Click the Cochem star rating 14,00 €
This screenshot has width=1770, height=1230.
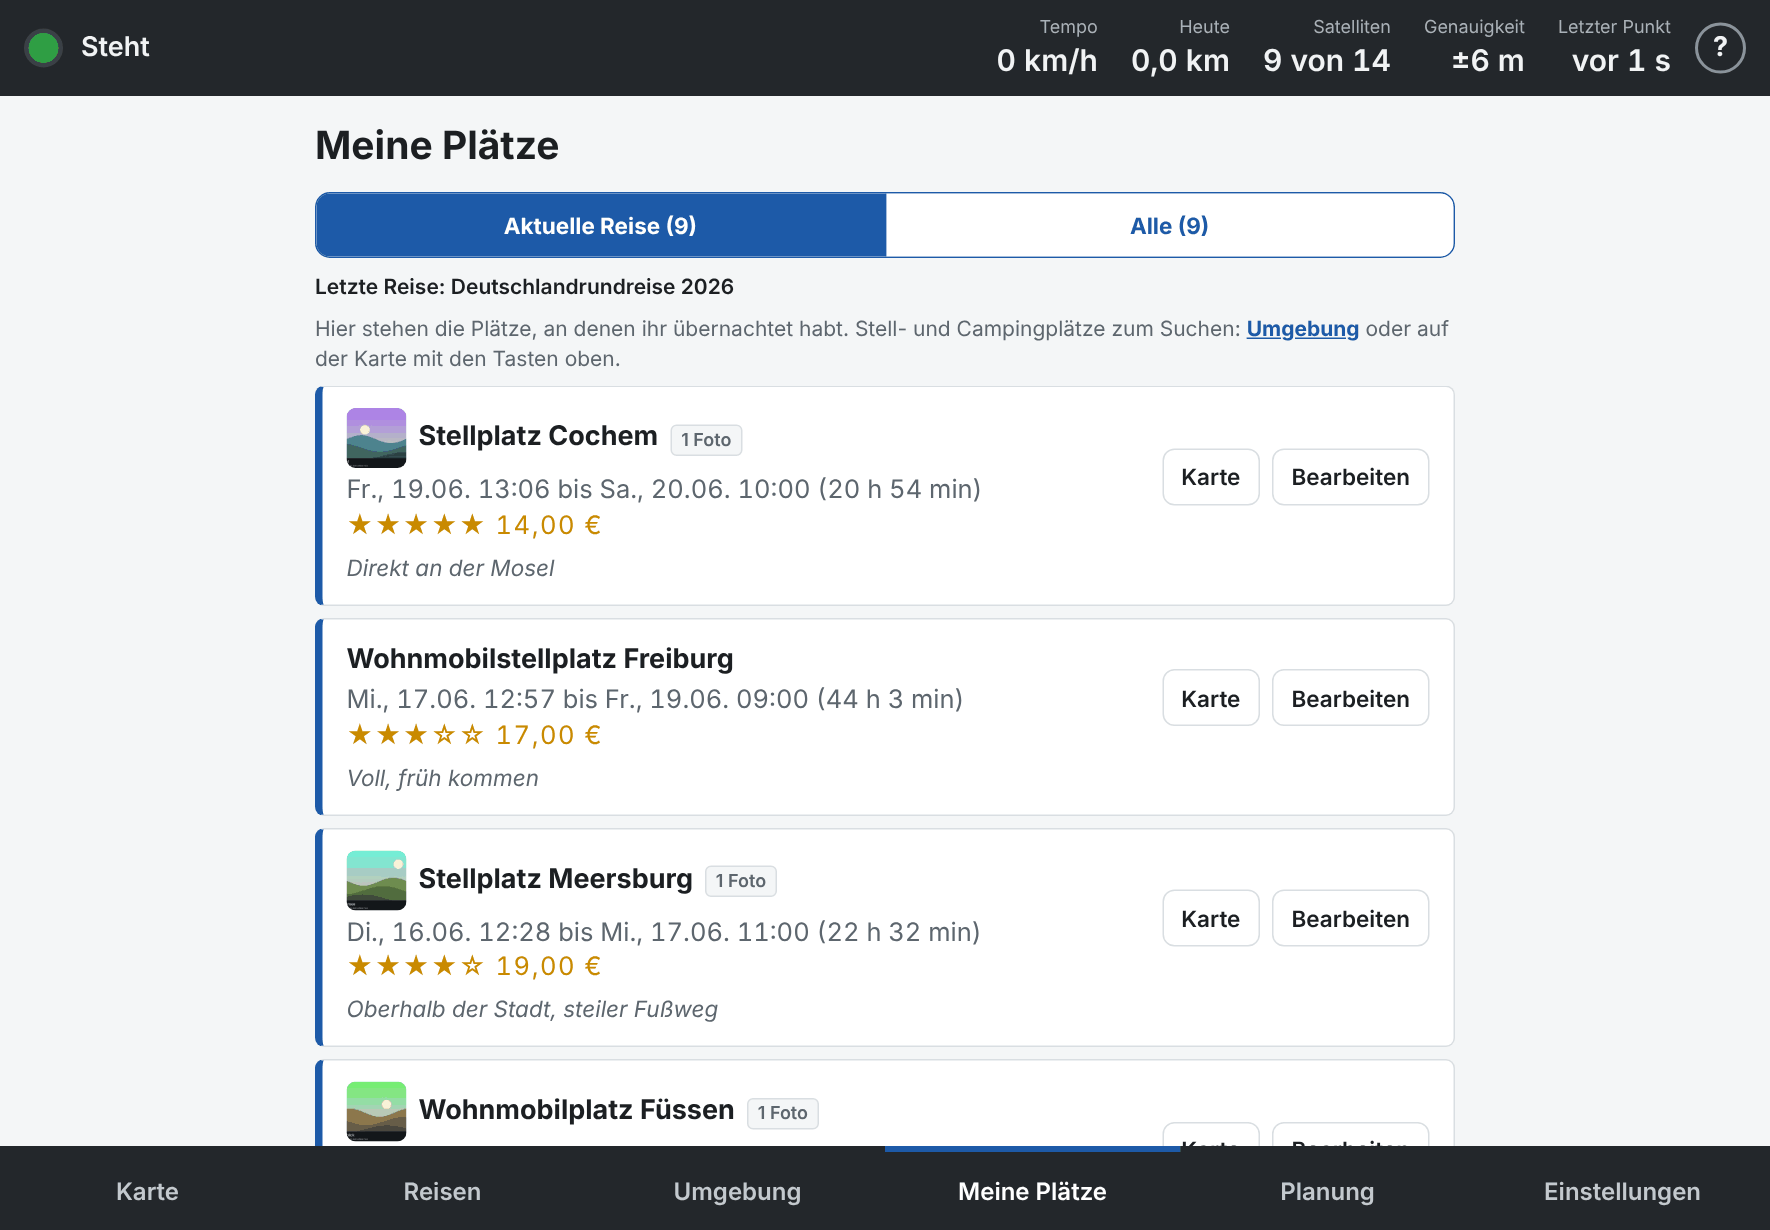(x=474, y=525)
